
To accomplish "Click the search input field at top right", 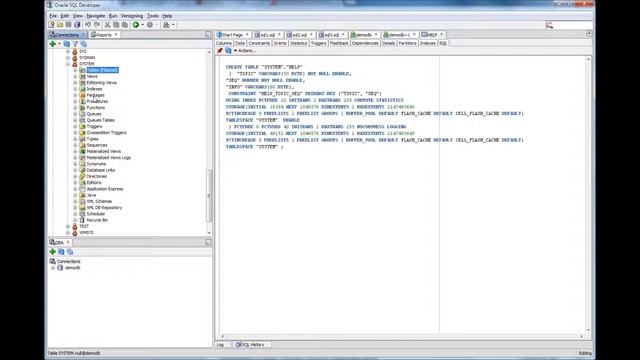I will tap(573, 25).
